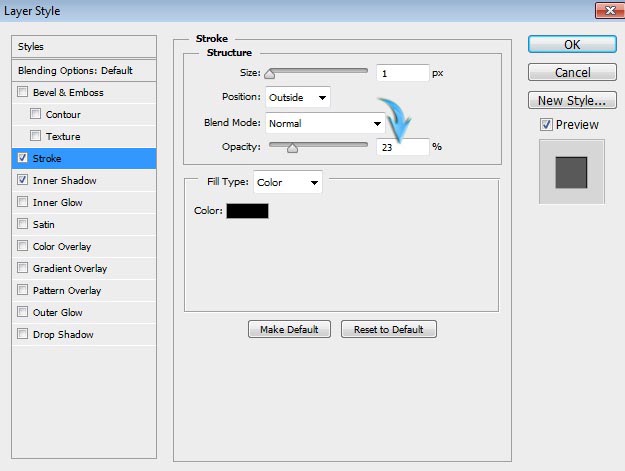The image size is (625, 471).
Task: Enable the Inner Glow checkbox
Action: tap(23, 202)
